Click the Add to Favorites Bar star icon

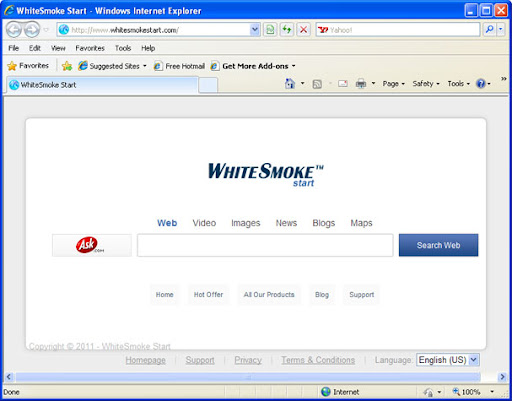click(x=67, y=66)
